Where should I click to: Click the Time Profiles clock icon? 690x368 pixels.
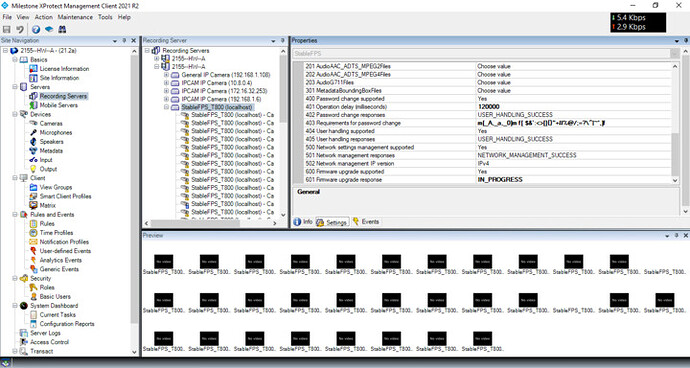click(33, 233)
